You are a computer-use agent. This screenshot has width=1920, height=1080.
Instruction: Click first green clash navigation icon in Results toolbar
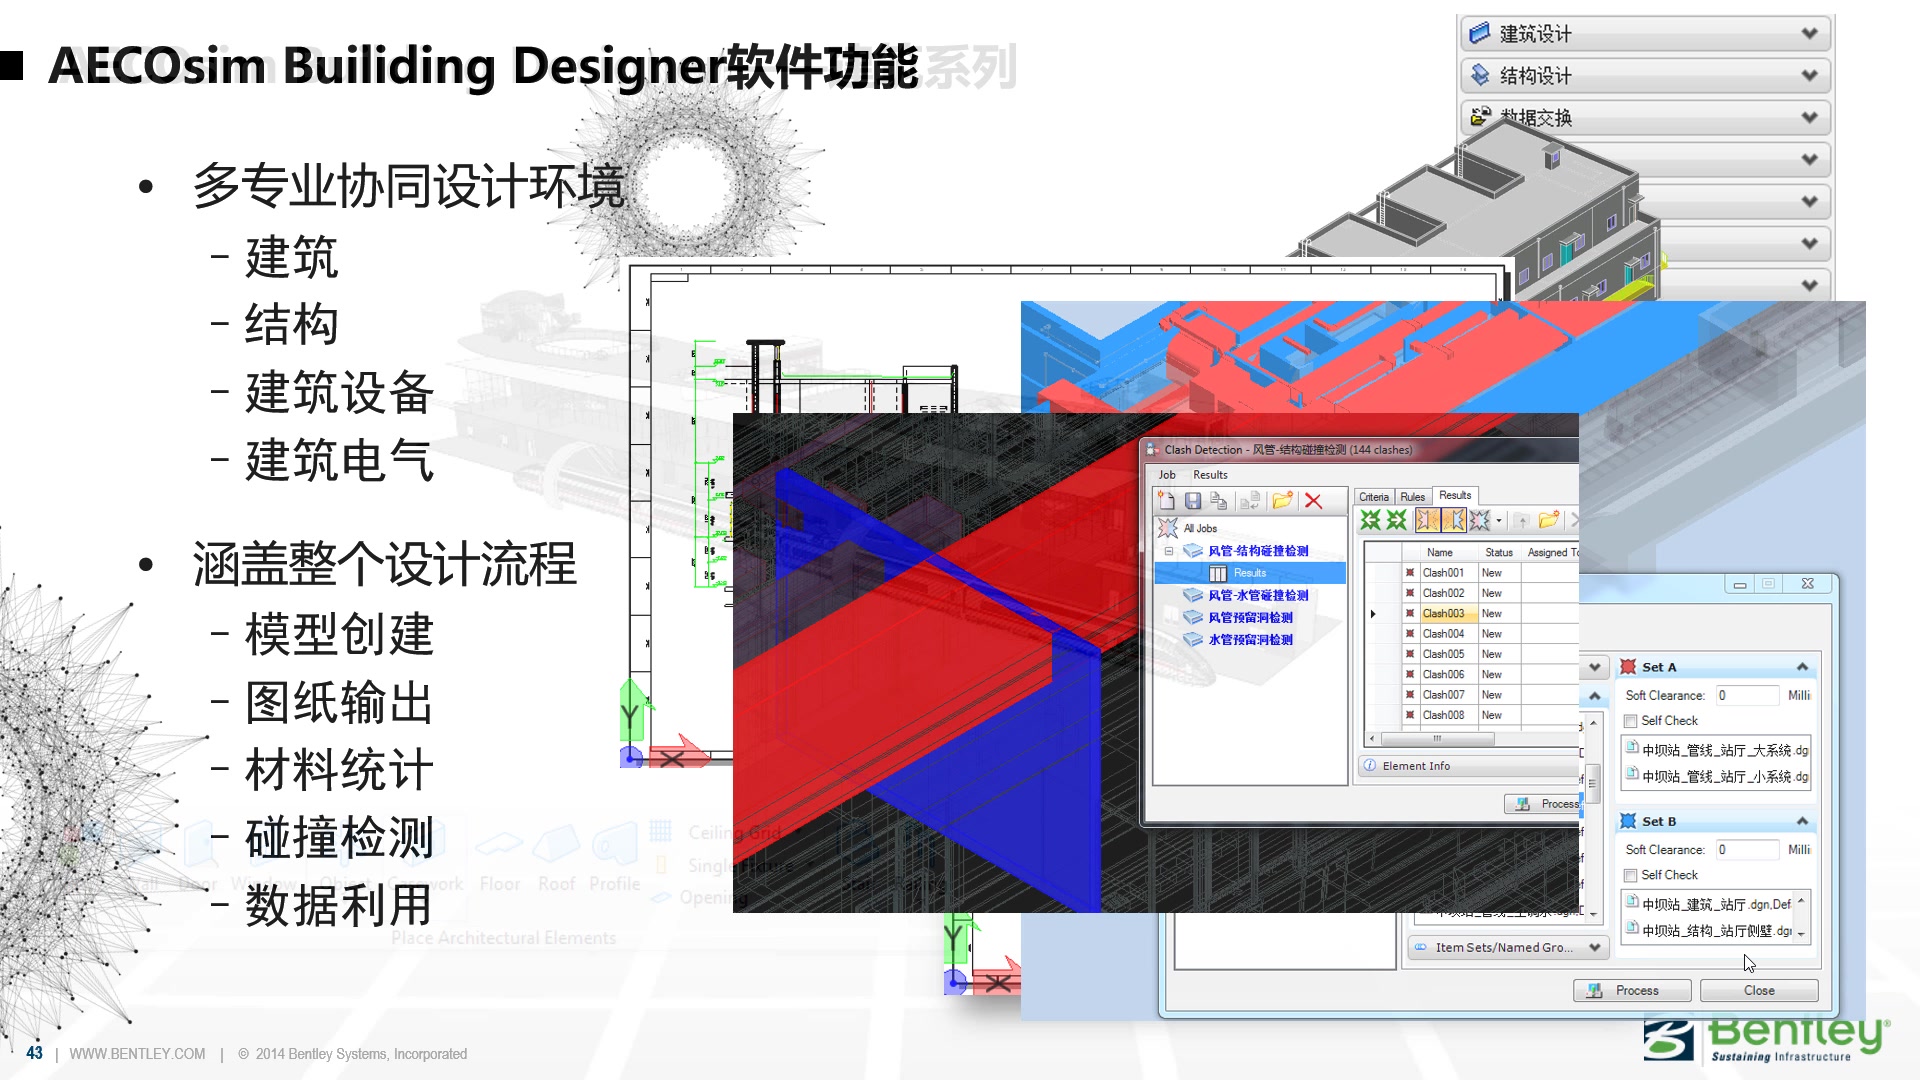(1371, 520)
